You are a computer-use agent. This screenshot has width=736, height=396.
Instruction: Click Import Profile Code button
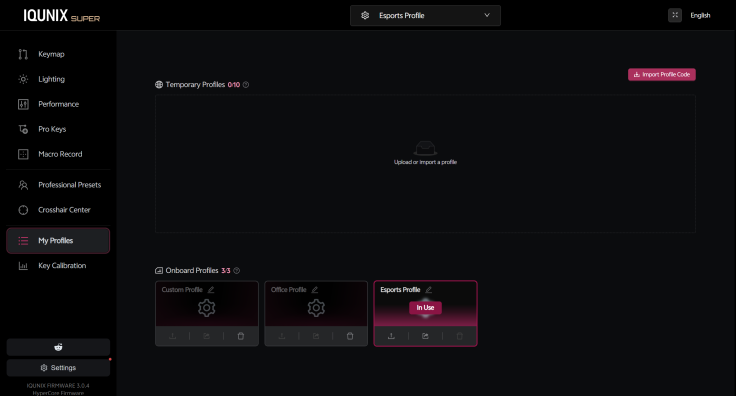[x=662, y=75]
